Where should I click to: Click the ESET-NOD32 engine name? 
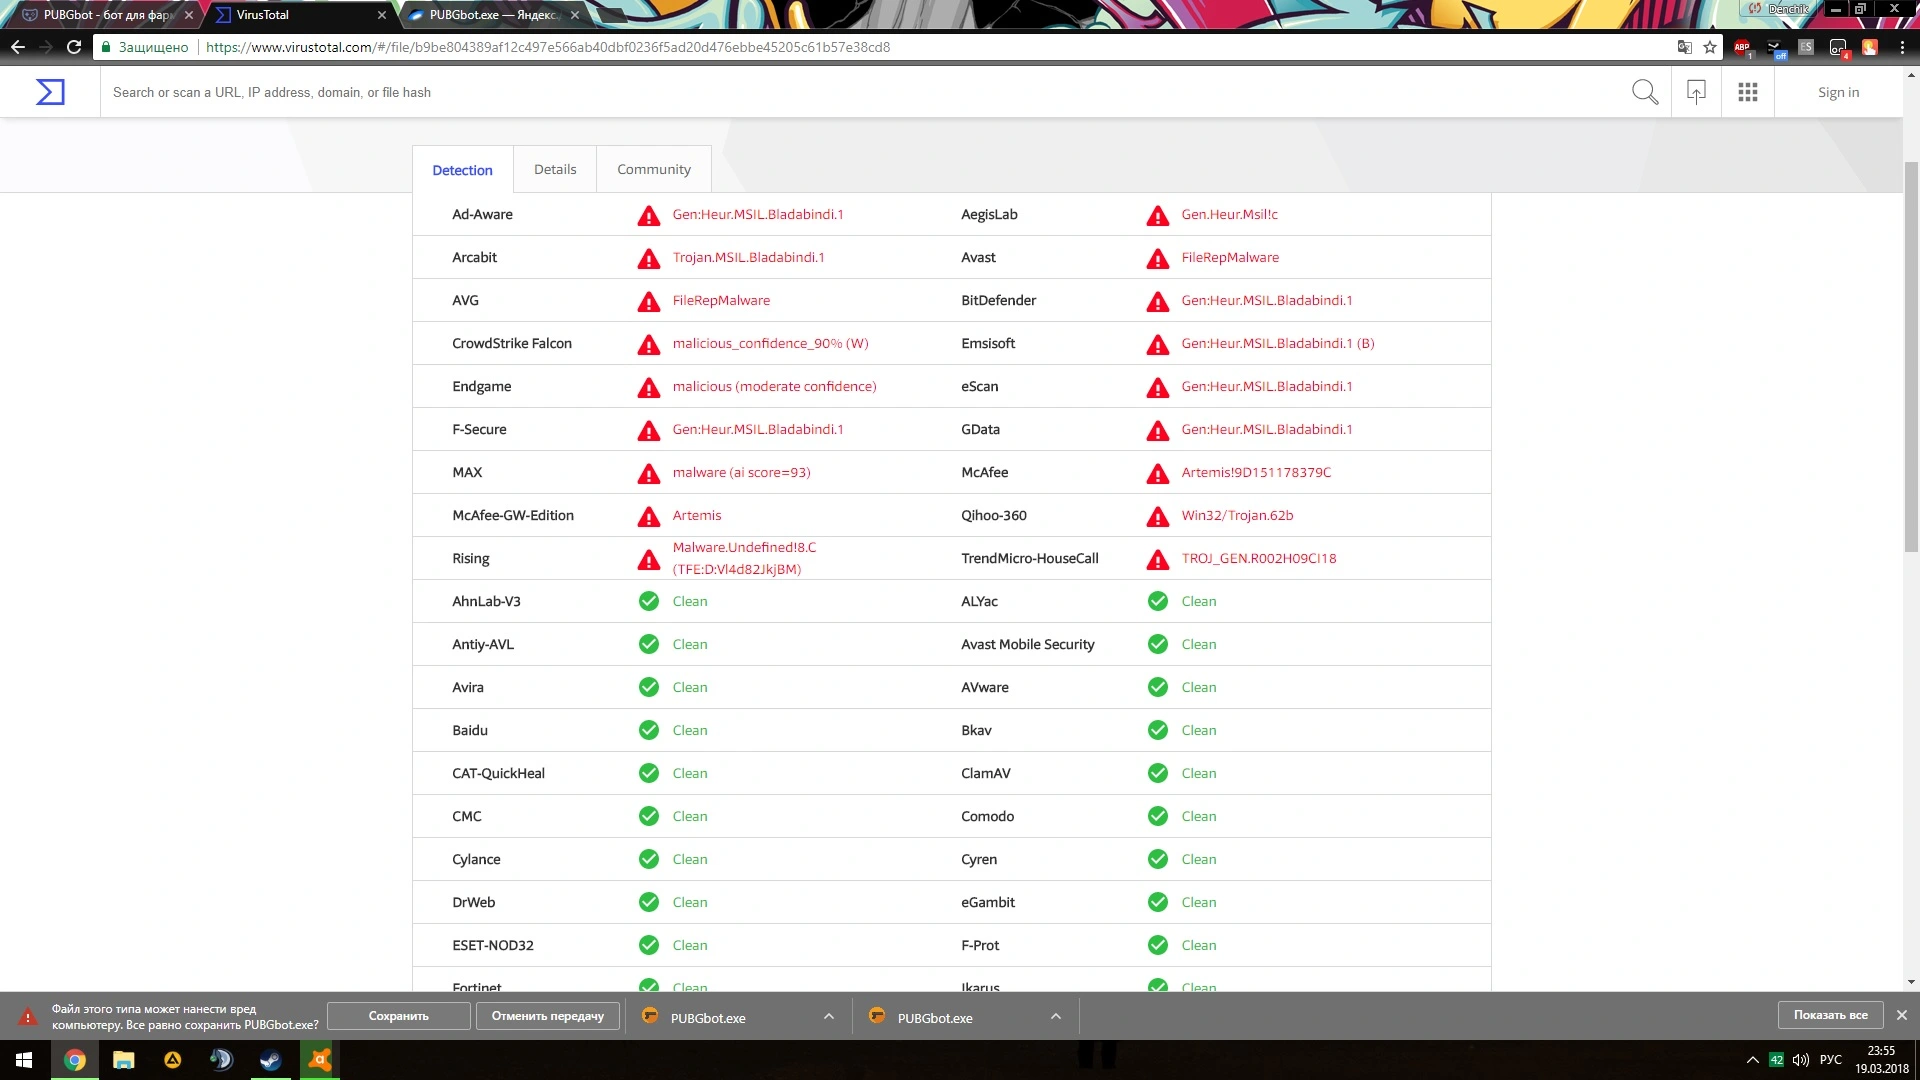(x=493, y=945)
